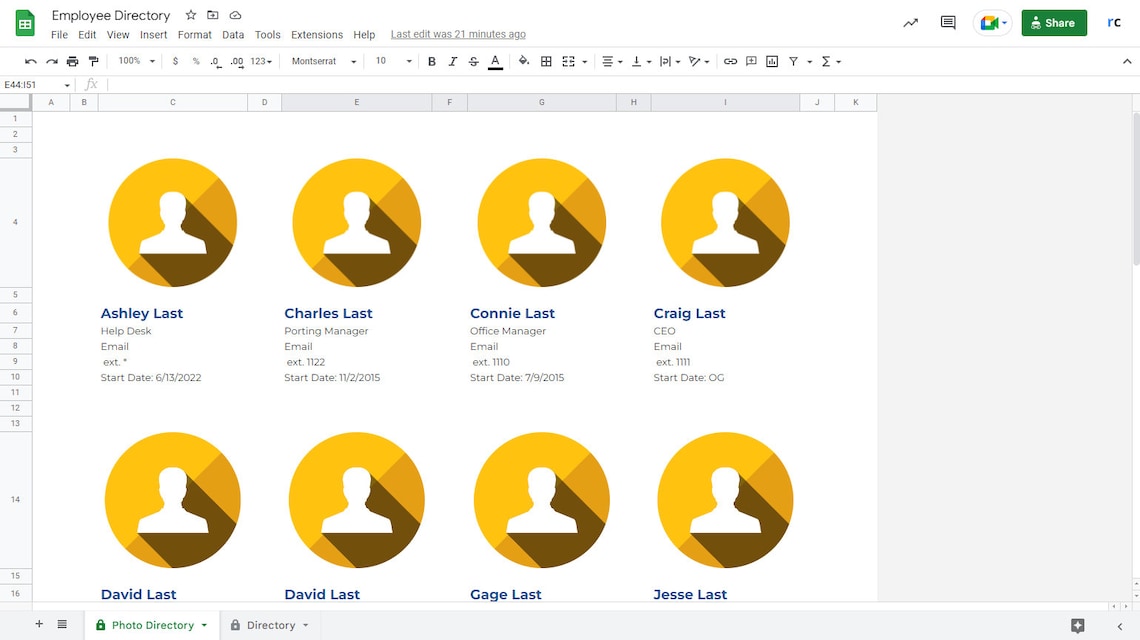Open horizontal align dropdown
Screen dimensions: 1140x640
coord(612,62)
